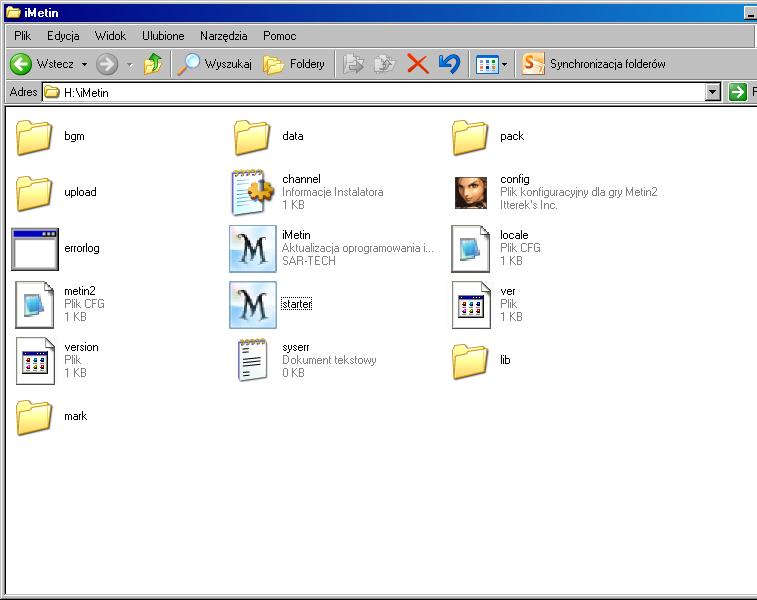Click the address field H:\iMetin
This screenshot has height=600, width=757.
374,92
